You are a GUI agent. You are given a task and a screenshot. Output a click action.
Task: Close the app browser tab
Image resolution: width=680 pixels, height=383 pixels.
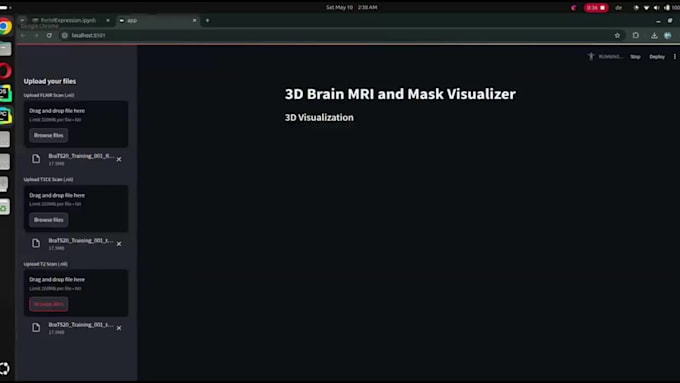(x=194, y=20)
